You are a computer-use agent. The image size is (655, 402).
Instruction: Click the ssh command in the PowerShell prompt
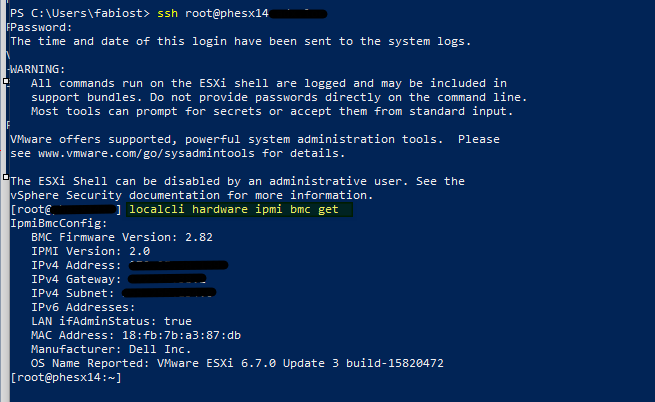[x=168, y=13]
